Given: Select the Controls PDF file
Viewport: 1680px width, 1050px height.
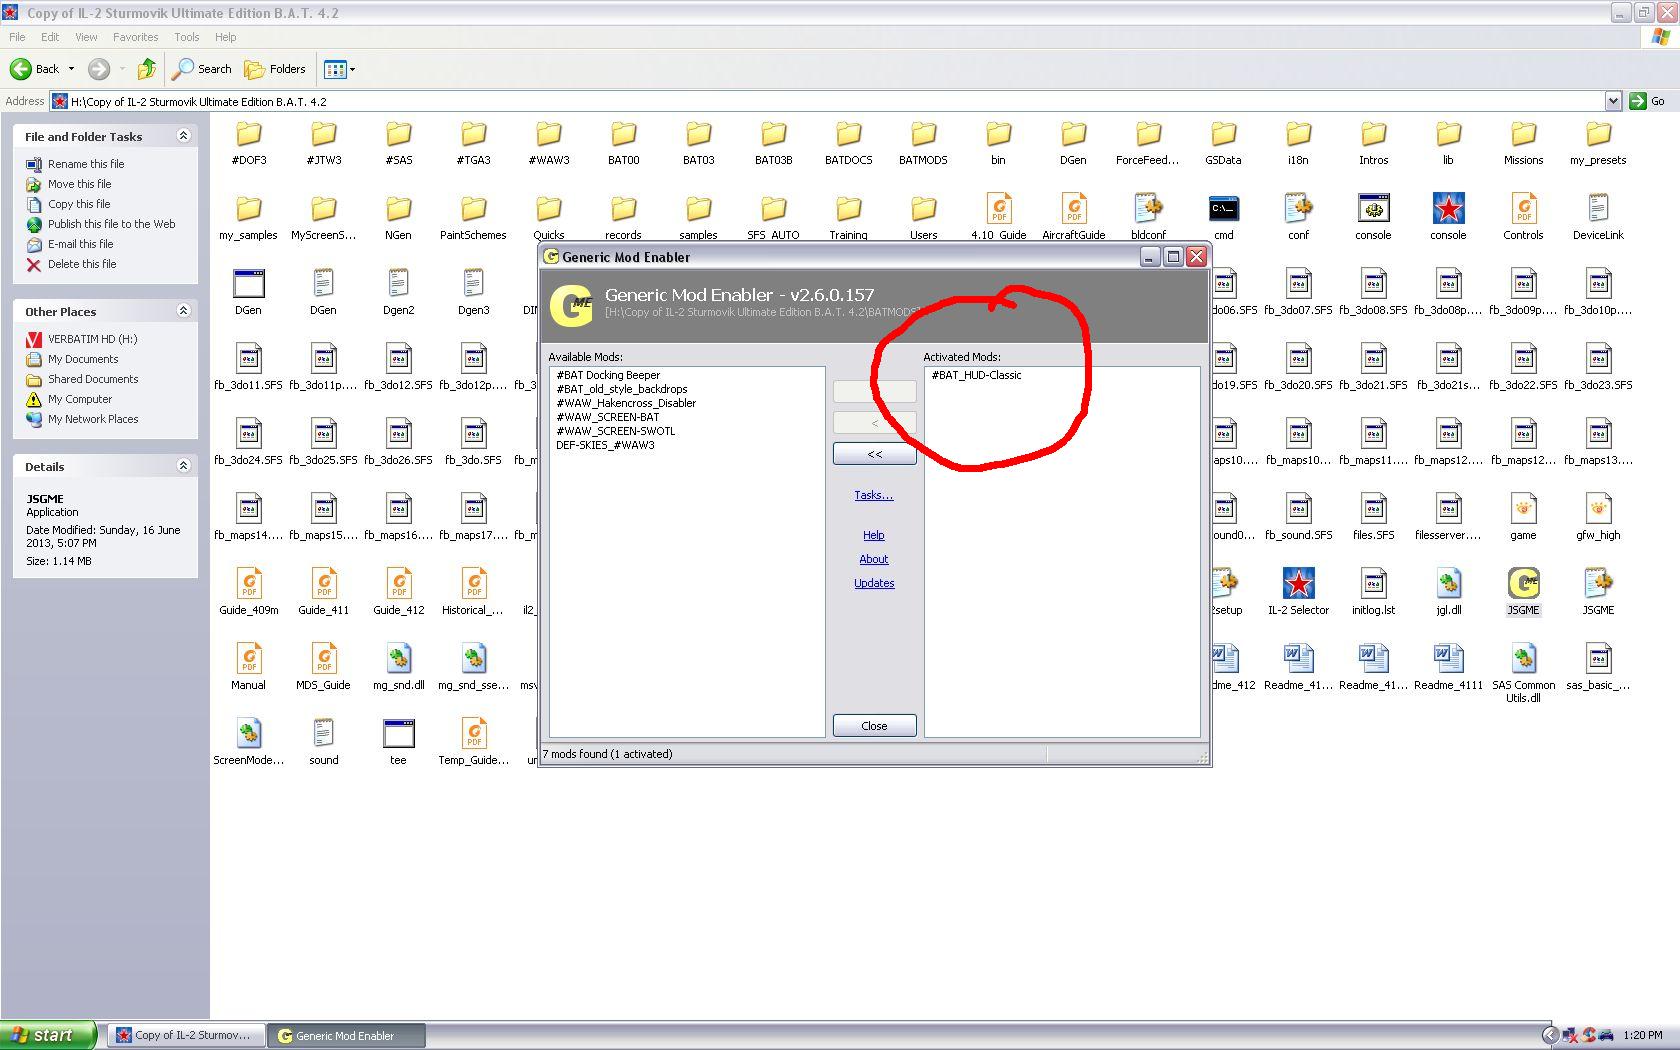Looking at the screenshot, I should [1523, 217].
